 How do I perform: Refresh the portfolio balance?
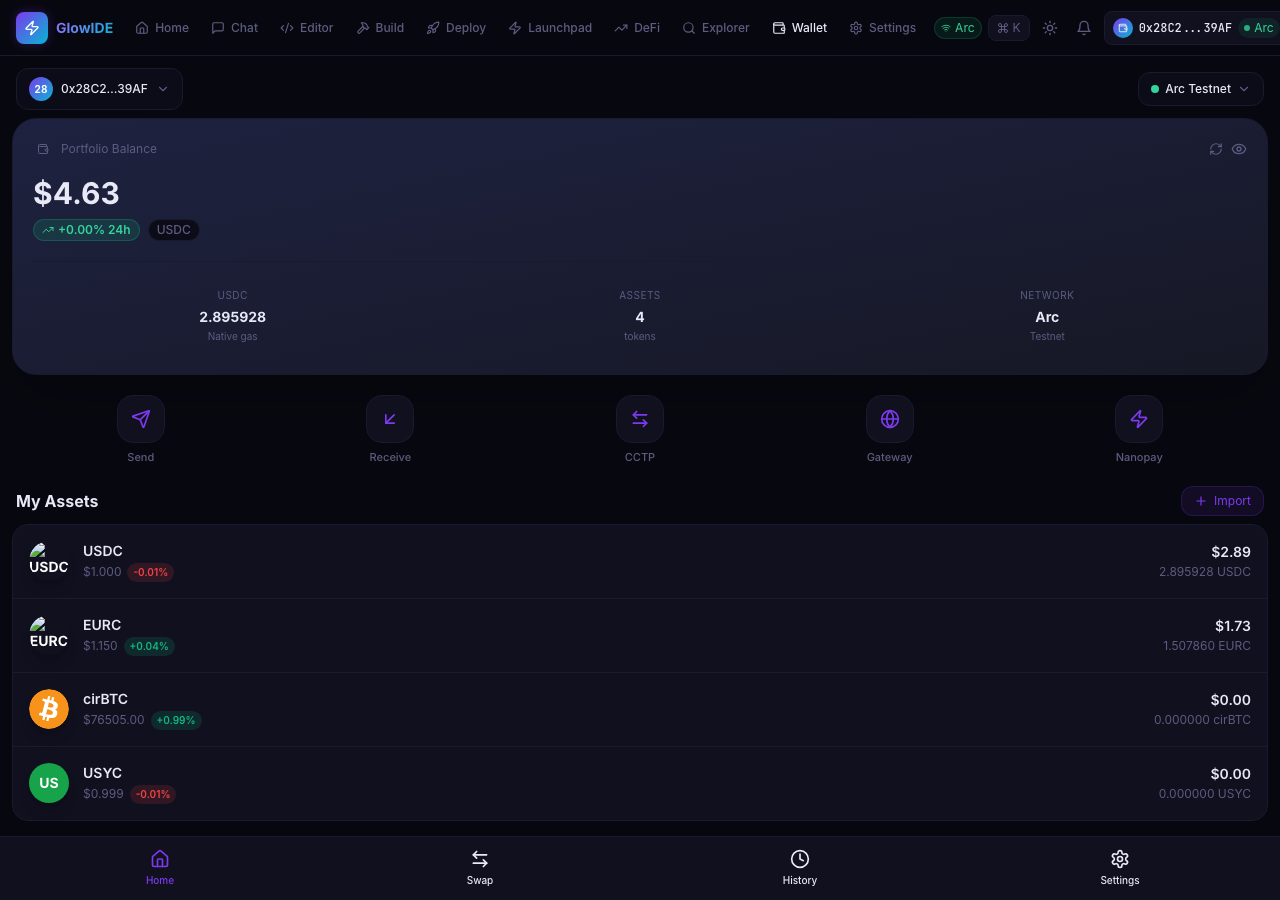click(x=1216, y=149)
